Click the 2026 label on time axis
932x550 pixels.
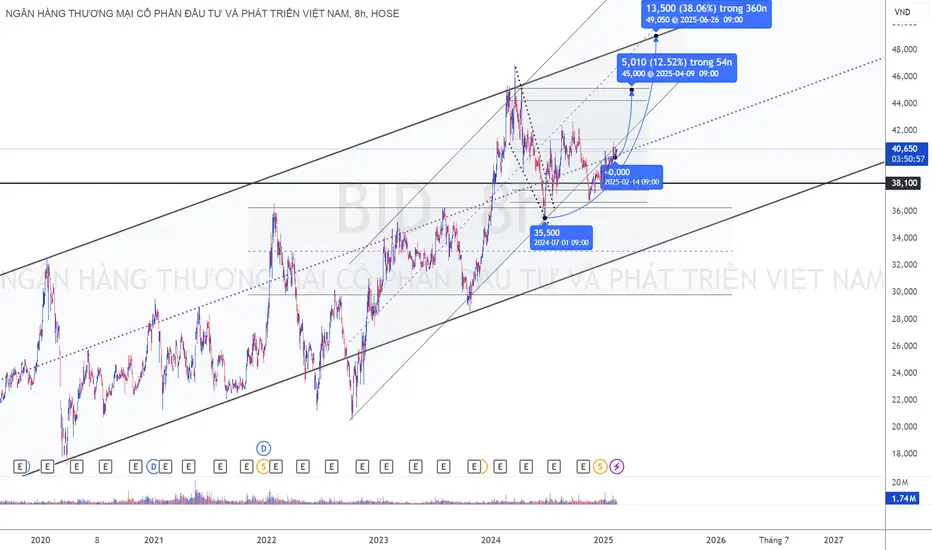[x=716, y=540]
